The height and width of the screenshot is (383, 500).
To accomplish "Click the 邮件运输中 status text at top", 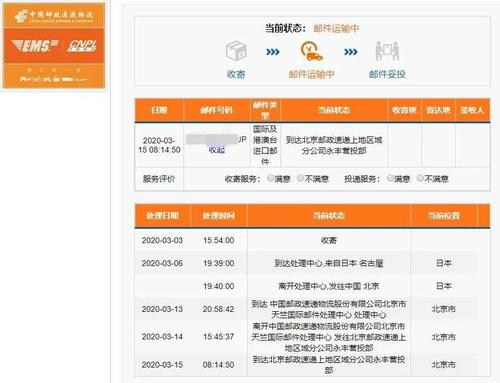I will tap(336, 29).
